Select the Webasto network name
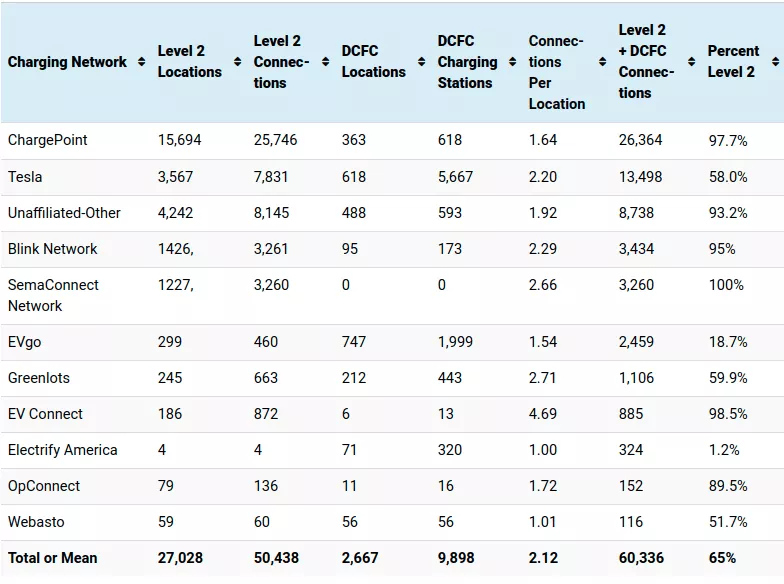Image resolution: width=784 pixels, height=584 pixels. 36,522
